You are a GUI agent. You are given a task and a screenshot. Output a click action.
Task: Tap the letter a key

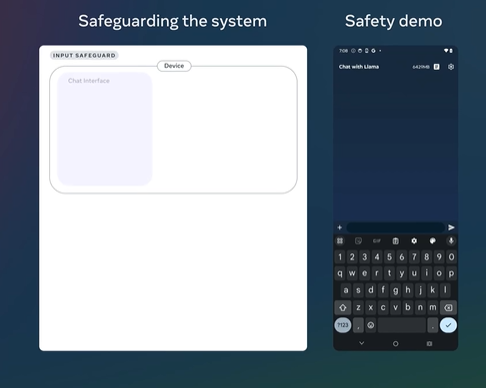pyautogui.click(x=346, y=290)
